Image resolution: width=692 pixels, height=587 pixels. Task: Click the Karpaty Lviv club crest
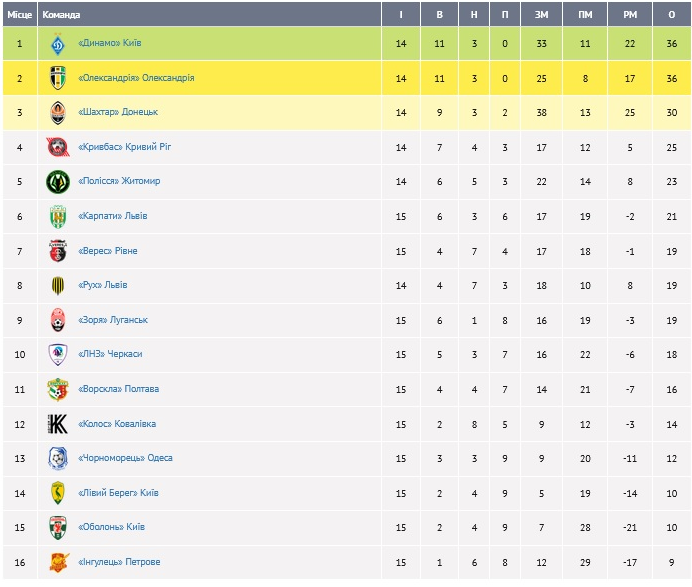[x=58, y=216]
